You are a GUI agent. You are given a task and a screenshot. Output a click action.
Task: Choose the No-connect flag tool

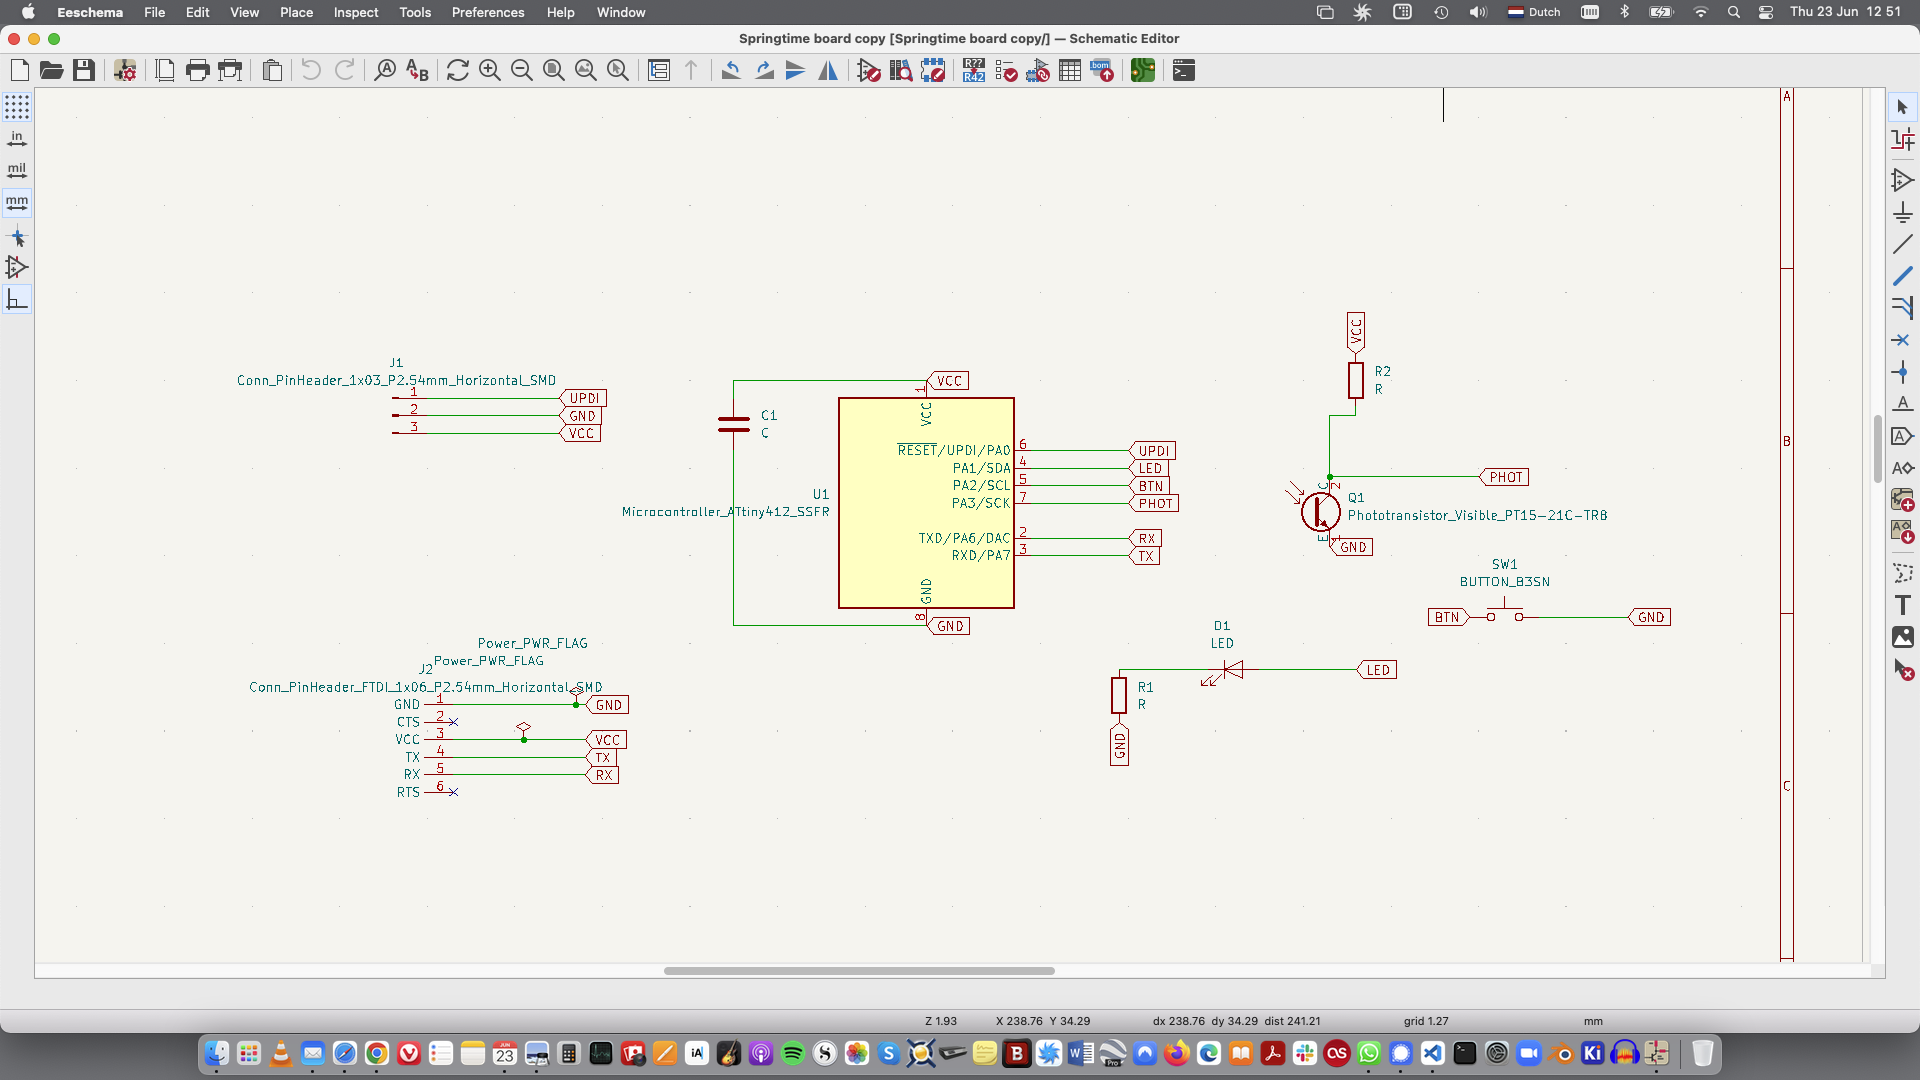tap(1903, 340)
